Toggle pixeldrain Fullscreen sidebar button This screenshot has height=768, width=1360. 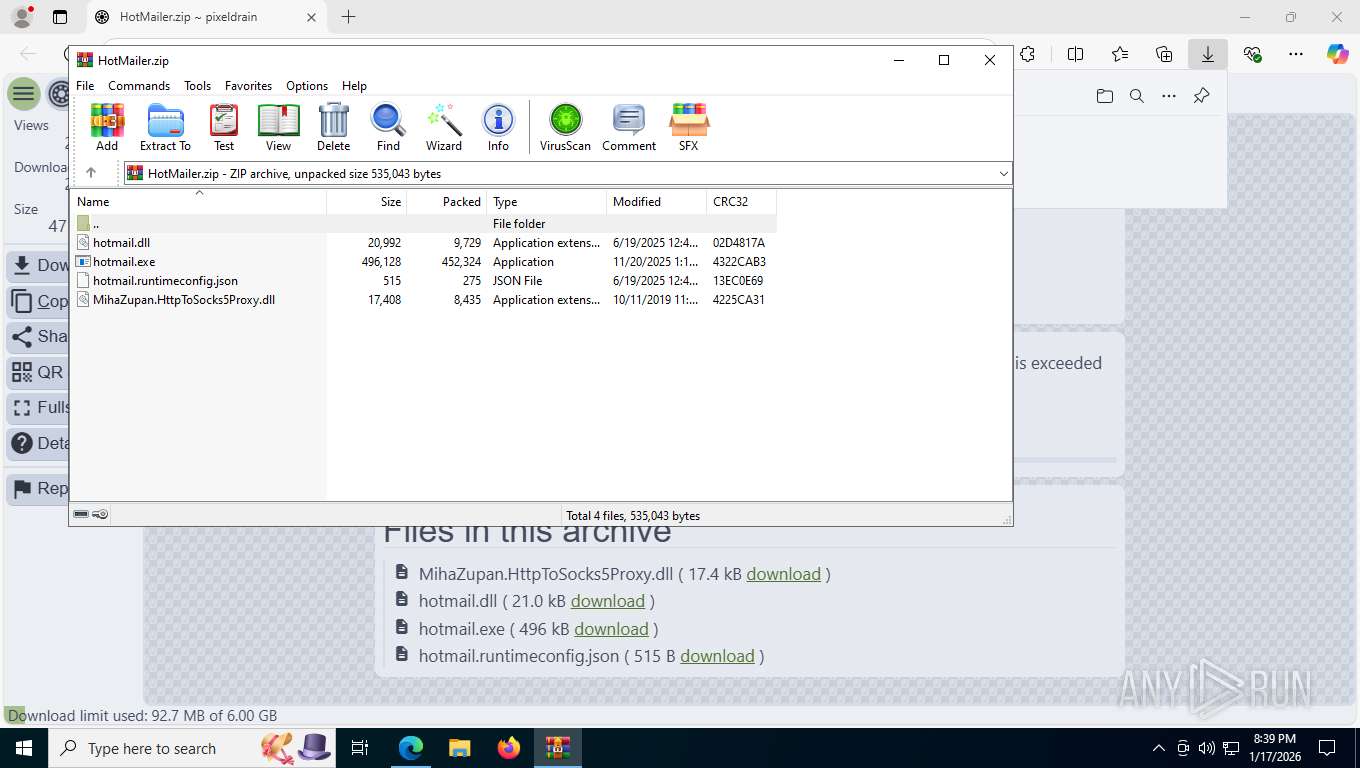38,408
